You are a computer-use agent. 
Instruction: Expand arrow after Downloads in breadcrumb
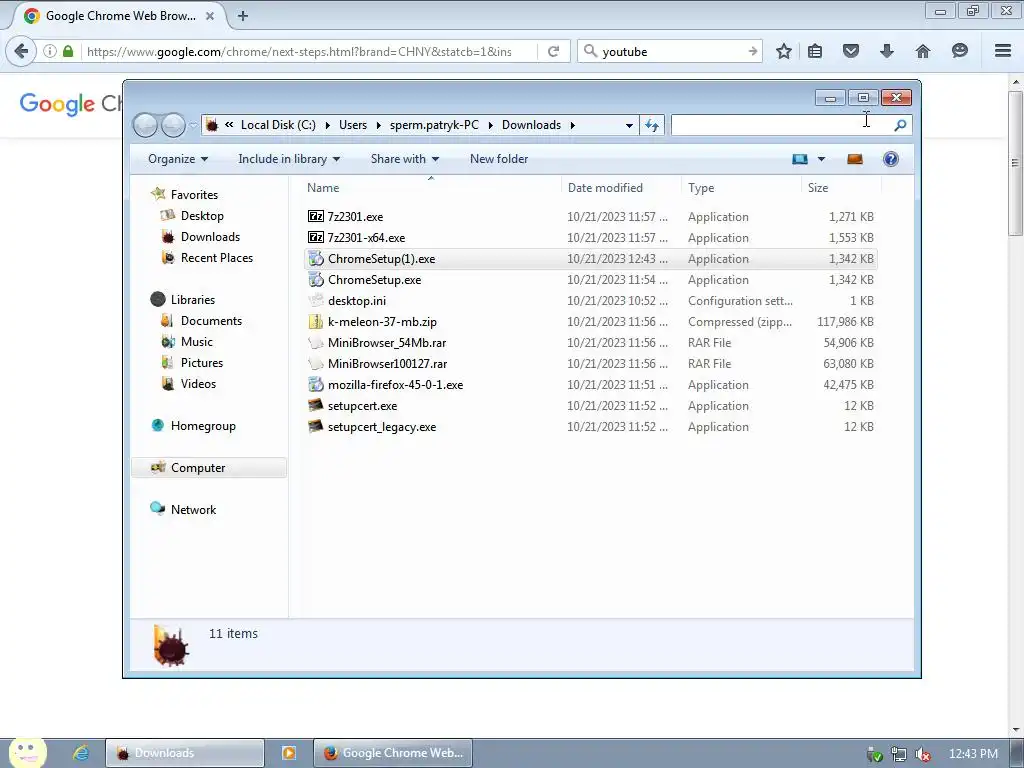tap(573, 125)
